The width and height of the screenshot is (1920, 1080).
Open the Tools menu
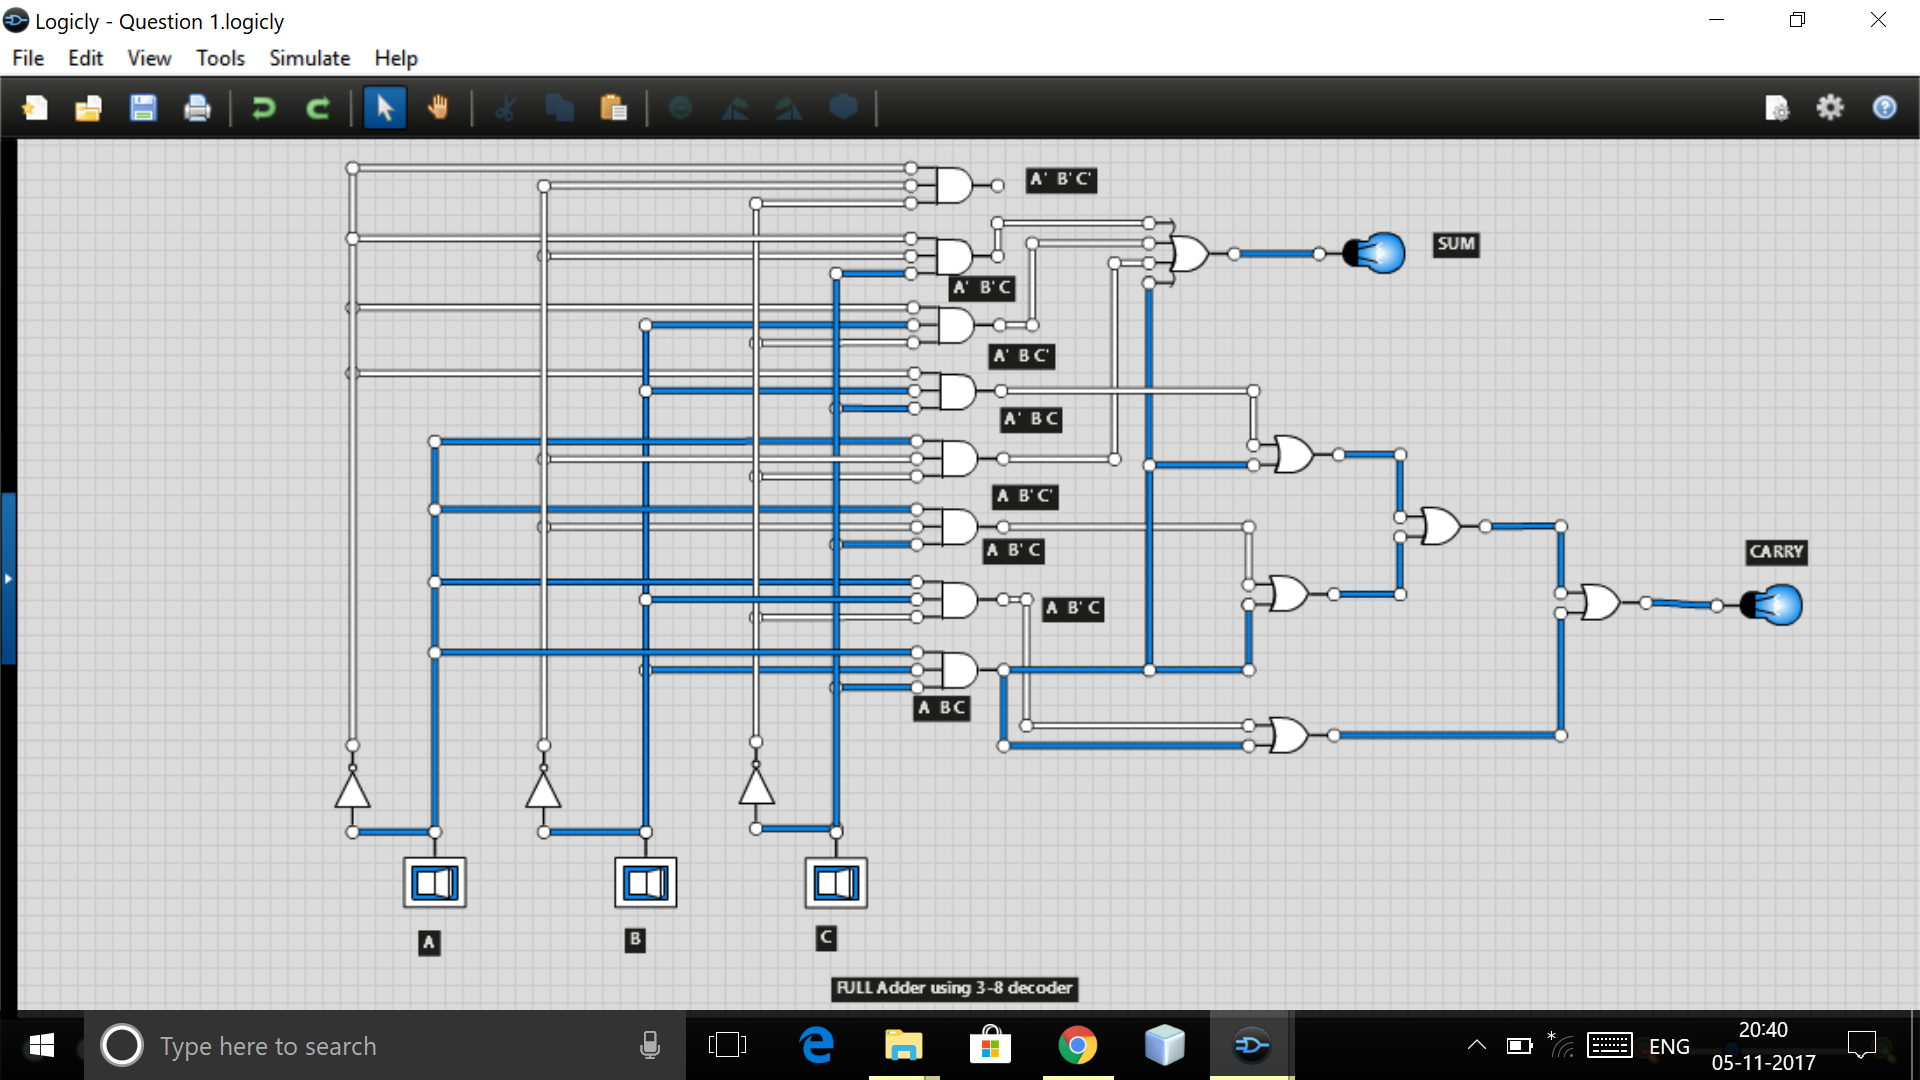(x=220, y=58)
